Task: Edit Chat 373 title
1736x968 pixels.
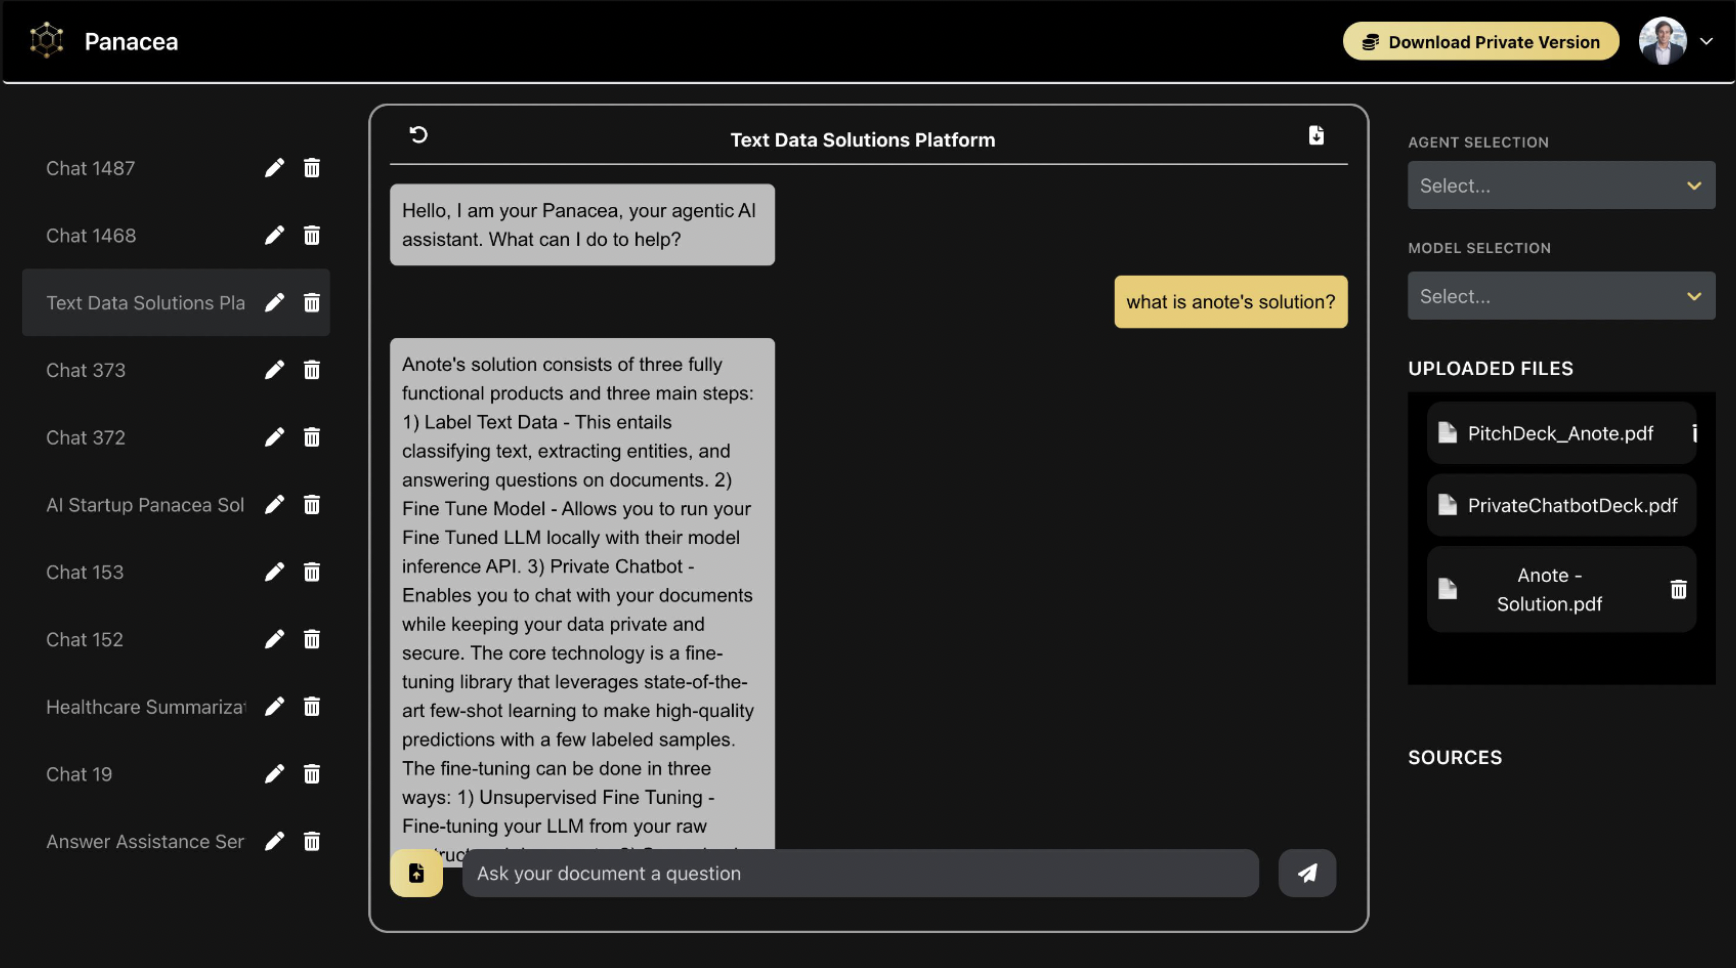Action: click(274, 370)
